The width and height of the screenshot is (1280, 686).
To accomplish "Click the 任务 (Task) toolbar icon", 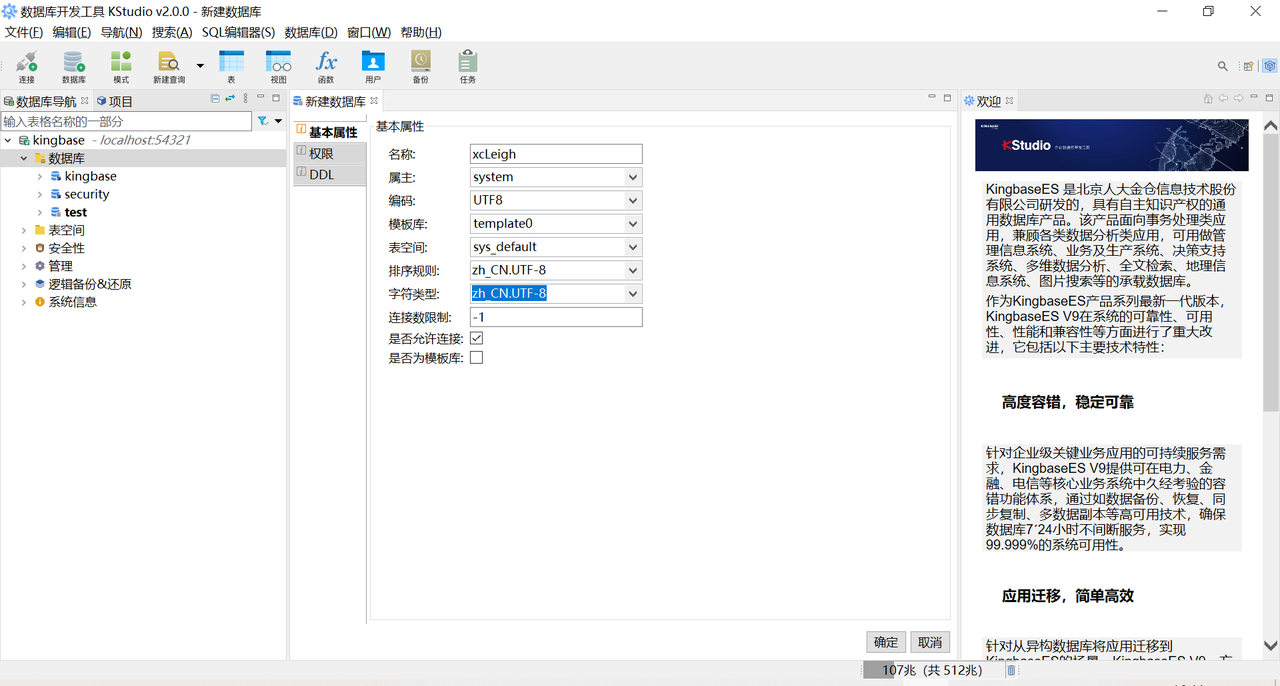I will pos(468,66).
